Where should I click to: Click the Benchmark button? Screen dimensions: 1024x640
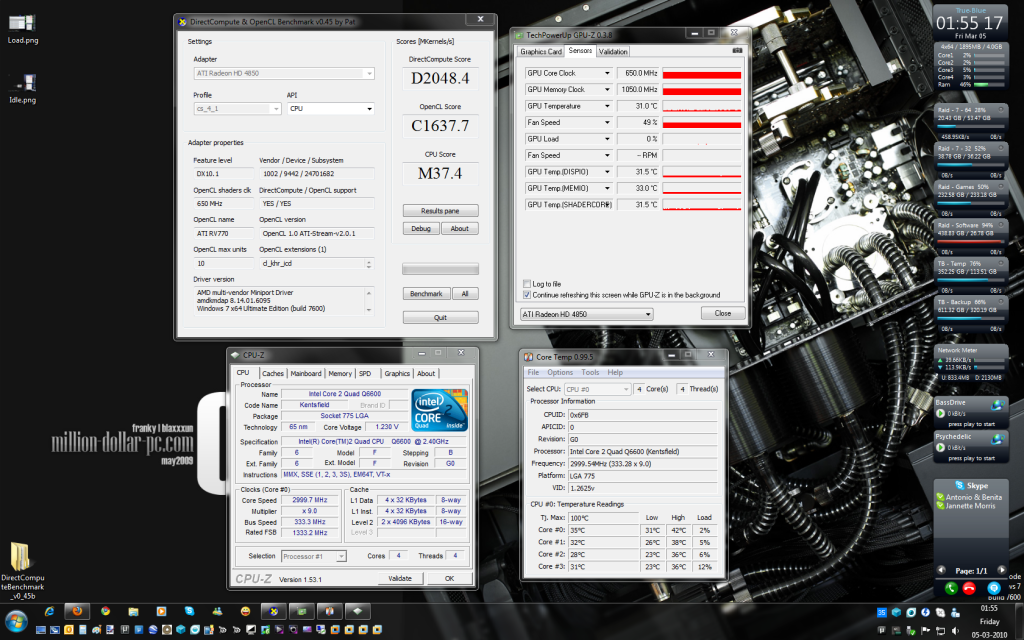[425, 293]
